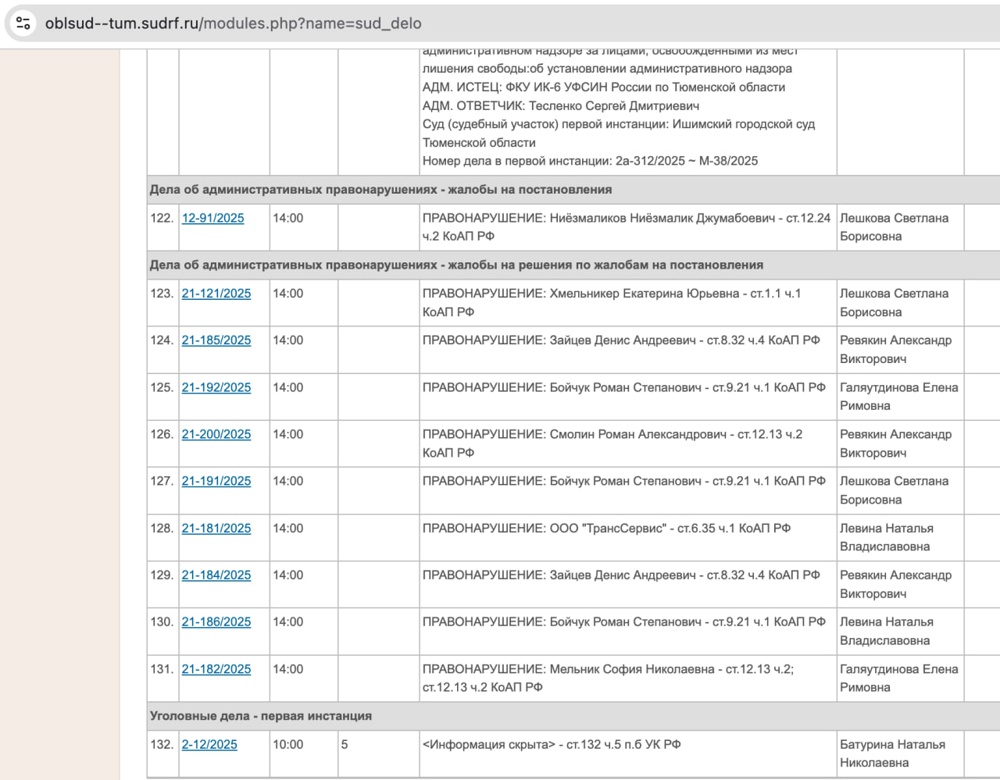The height and width of the screenshot is (780, 1000).
Task: Click judge Лешкова Светлана Борисовна in row 127
Action: 894,490
